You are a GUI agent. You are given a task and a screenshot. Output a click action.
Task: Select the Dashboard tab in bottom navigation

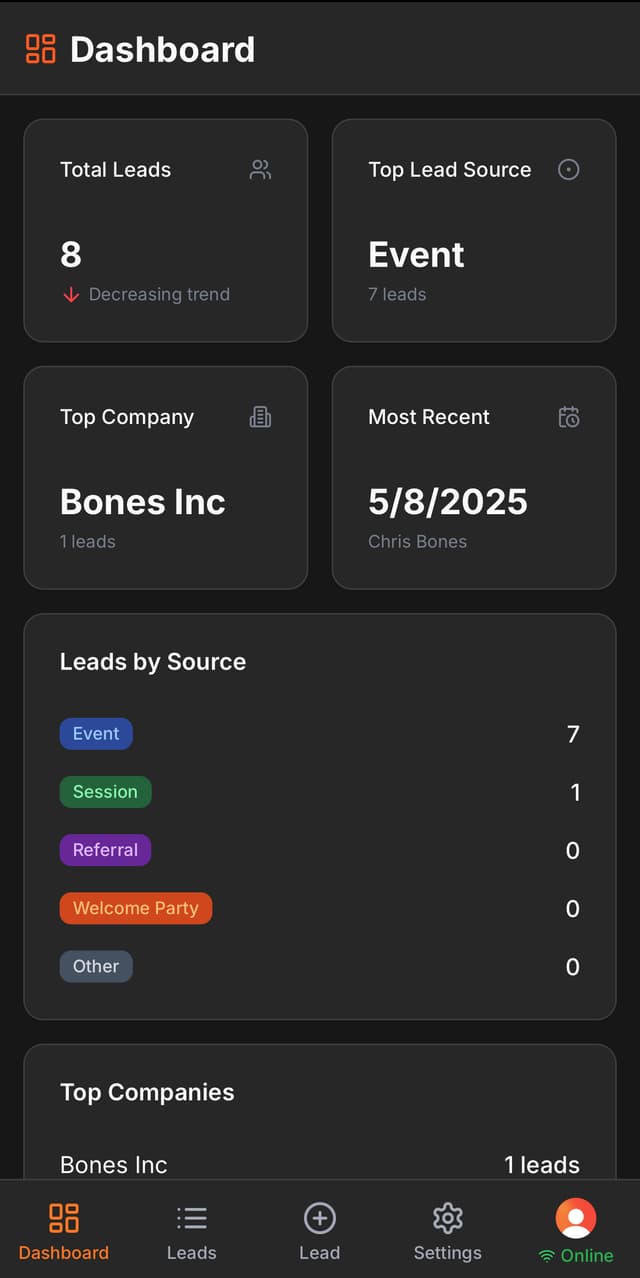coord(63,1230)
